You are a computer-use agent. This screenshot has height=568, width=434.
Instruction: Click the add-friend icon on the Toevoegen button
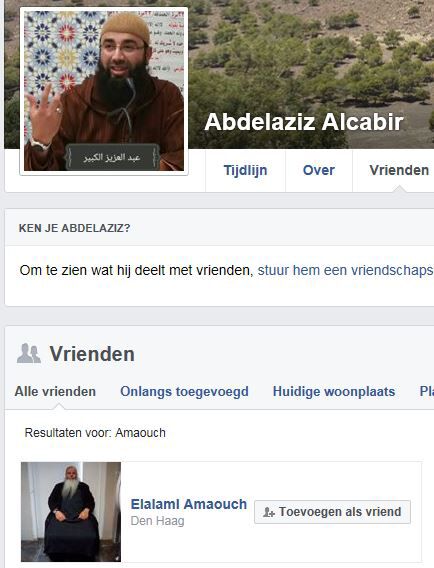coord(268,512)
